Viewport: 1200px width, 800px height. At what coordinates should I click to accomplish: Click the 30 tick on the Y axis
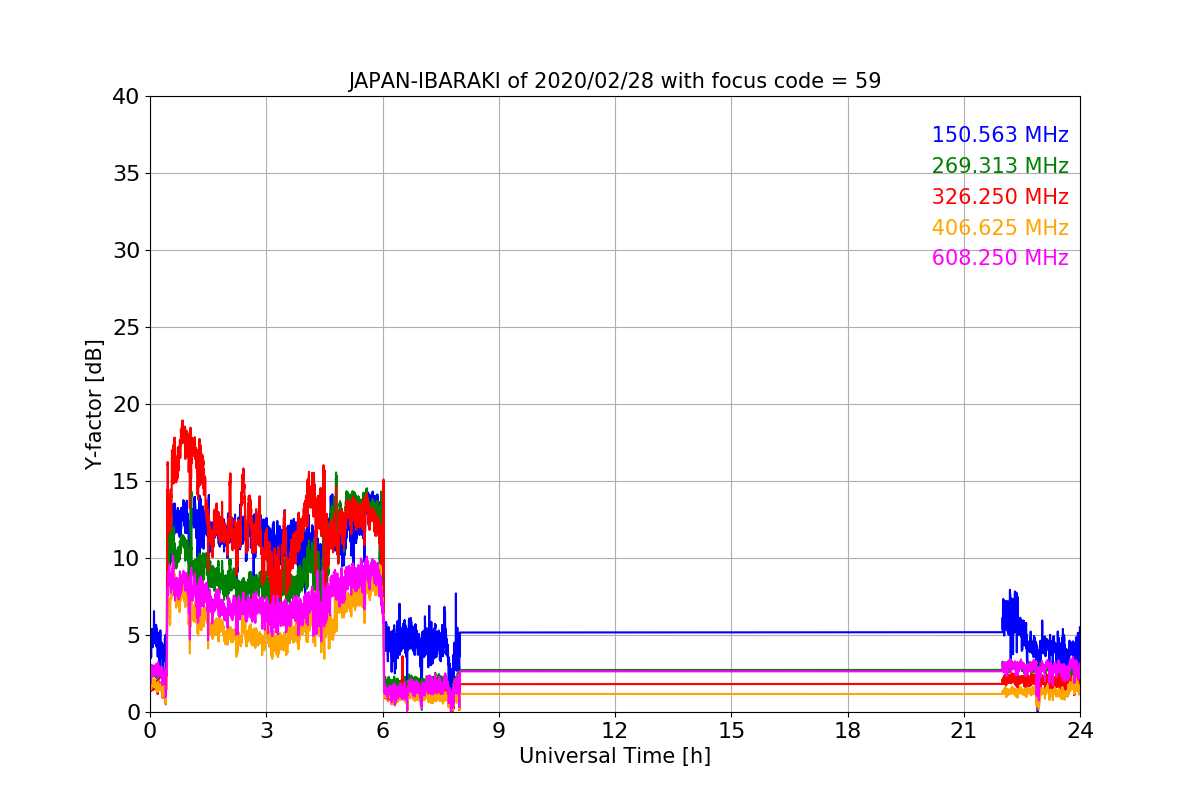(126, 251)
